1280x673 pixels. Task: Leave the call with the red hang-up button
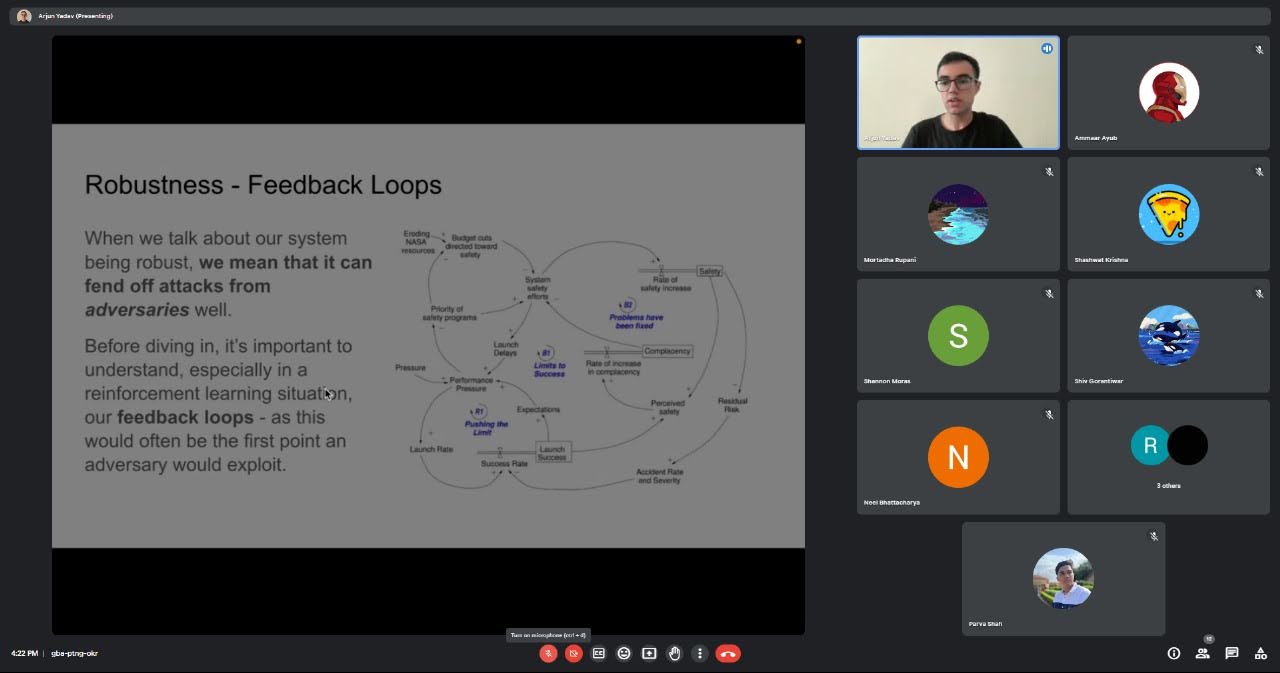(x=728, y=653)
